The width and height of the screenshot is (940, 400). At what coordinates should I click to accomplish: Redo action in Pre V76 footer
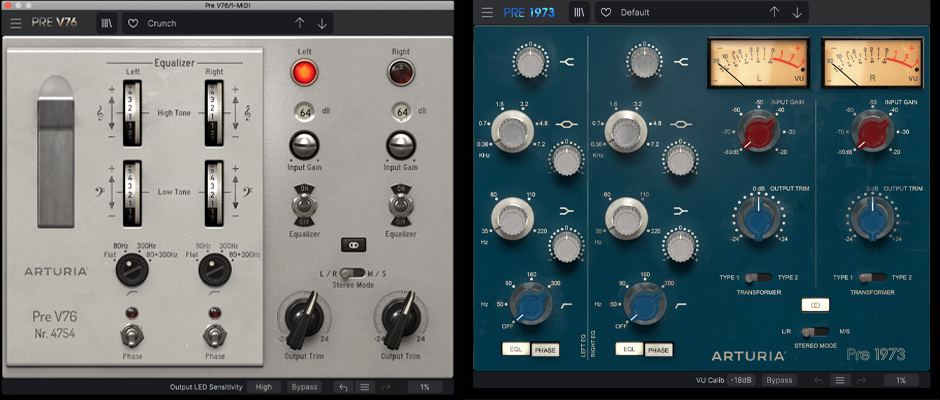pyautogui.click(x=384, y=387)
